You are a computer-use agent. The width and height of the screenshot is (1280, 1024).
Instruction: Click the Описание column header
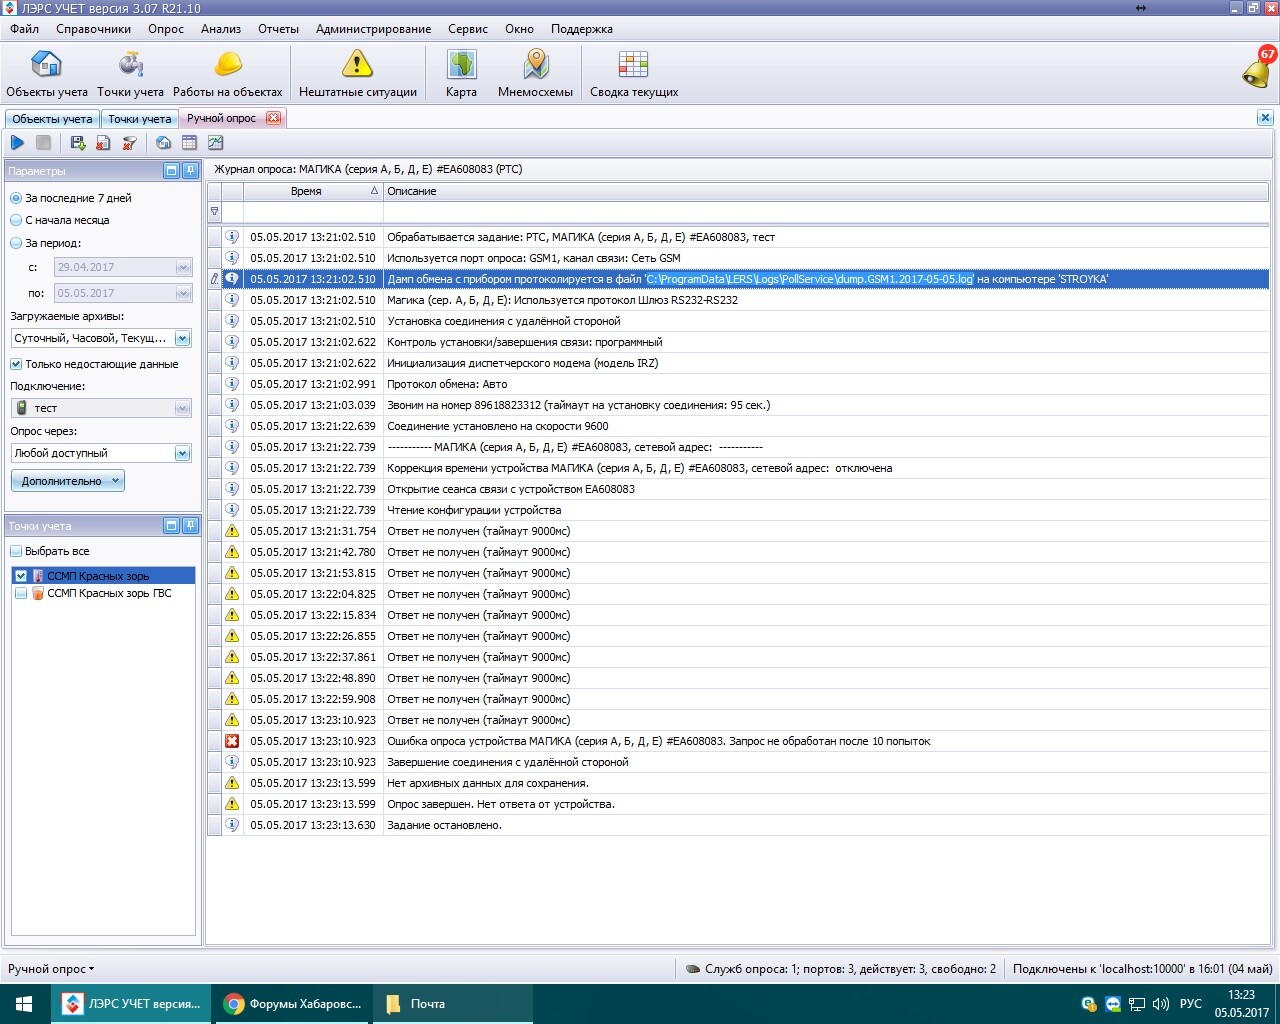826,191
